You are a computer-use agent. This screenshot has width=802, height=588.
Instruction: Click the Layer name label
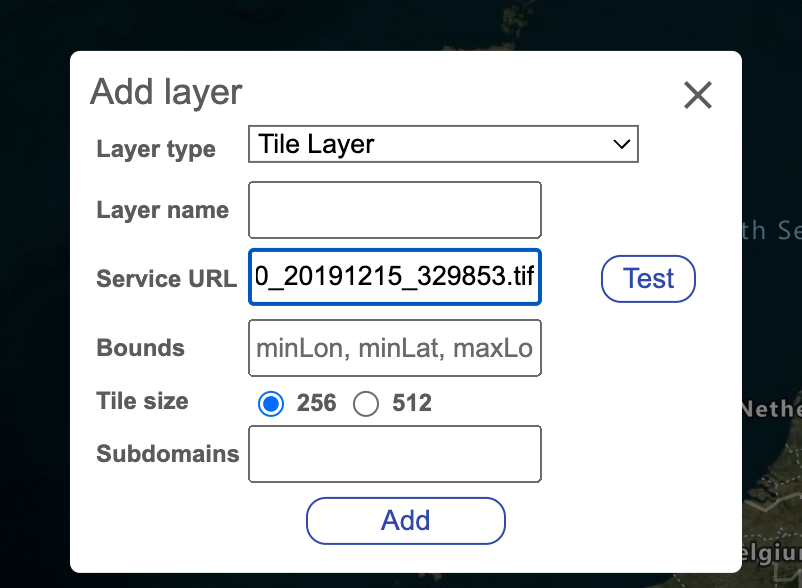pyautogui.click(x=163, y=210)
